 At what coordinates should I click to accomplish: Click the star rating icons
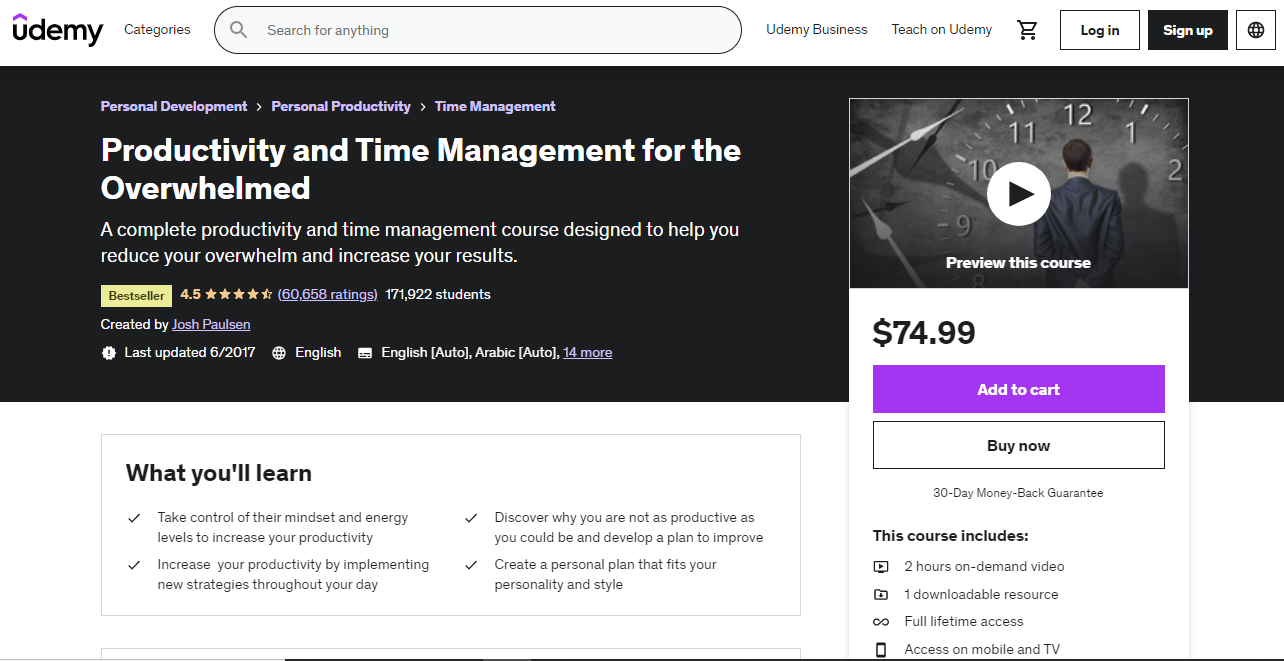point(237,294)
